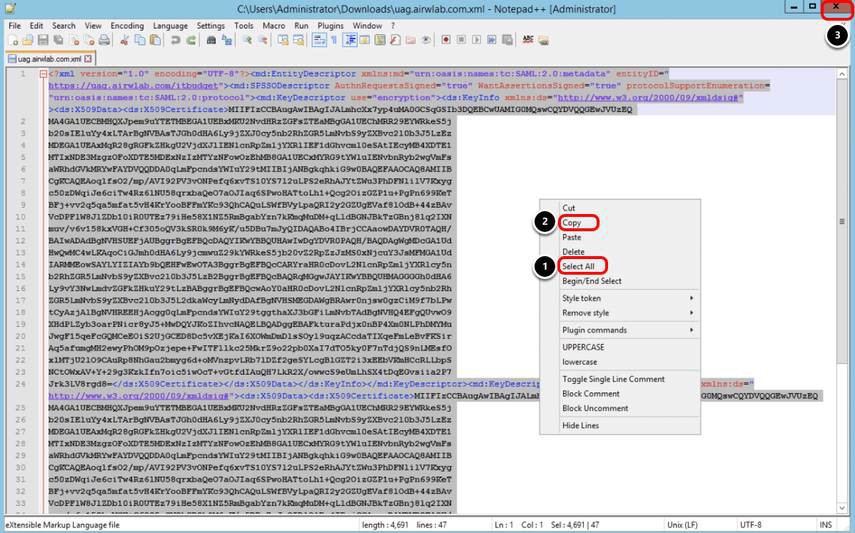
Task: Toggle Synchronize vertical scrolling icon
Action: (x=283, y=40)
